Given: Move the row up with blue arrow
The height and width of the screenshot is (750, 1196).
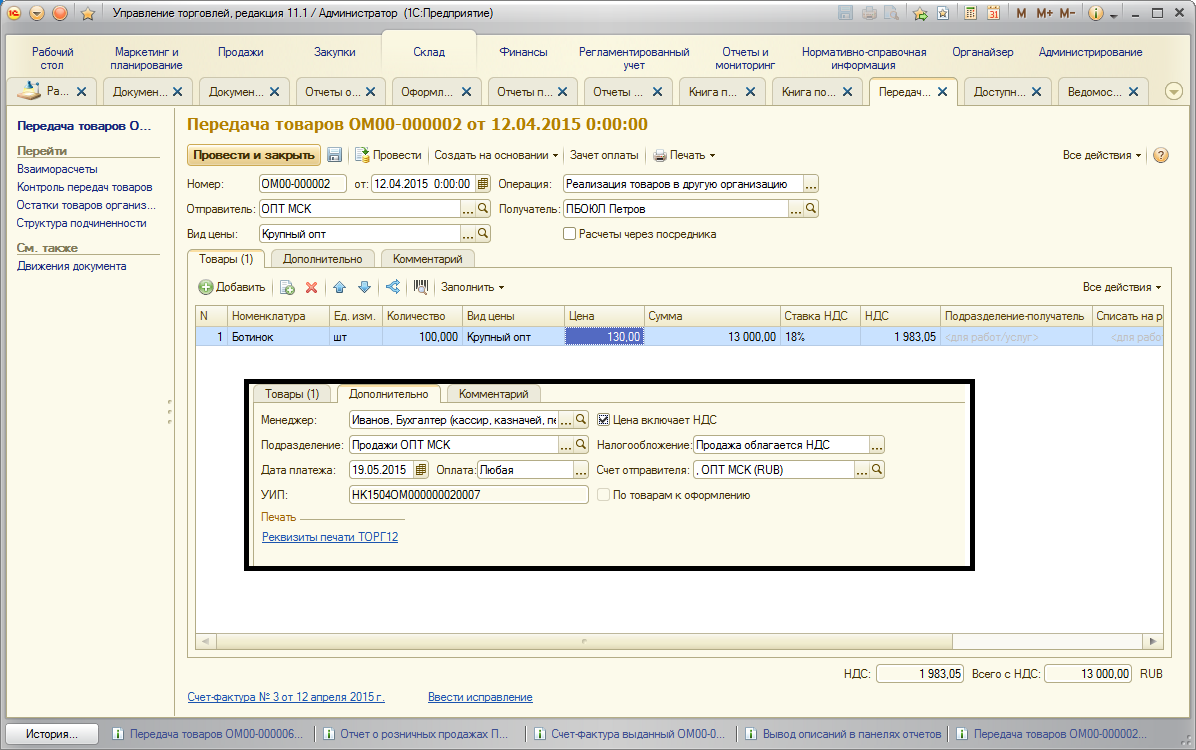Looking at the screenshot, I should (x=339, y=287).
